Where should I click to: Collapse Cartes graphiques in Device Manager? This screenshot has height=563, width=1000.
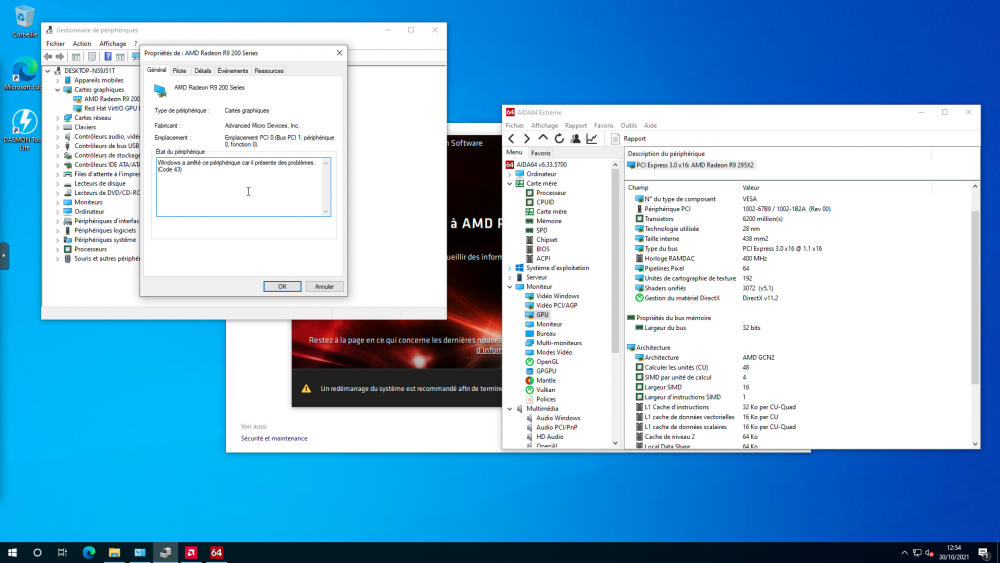pyautogui.click(x=57, y=90)
